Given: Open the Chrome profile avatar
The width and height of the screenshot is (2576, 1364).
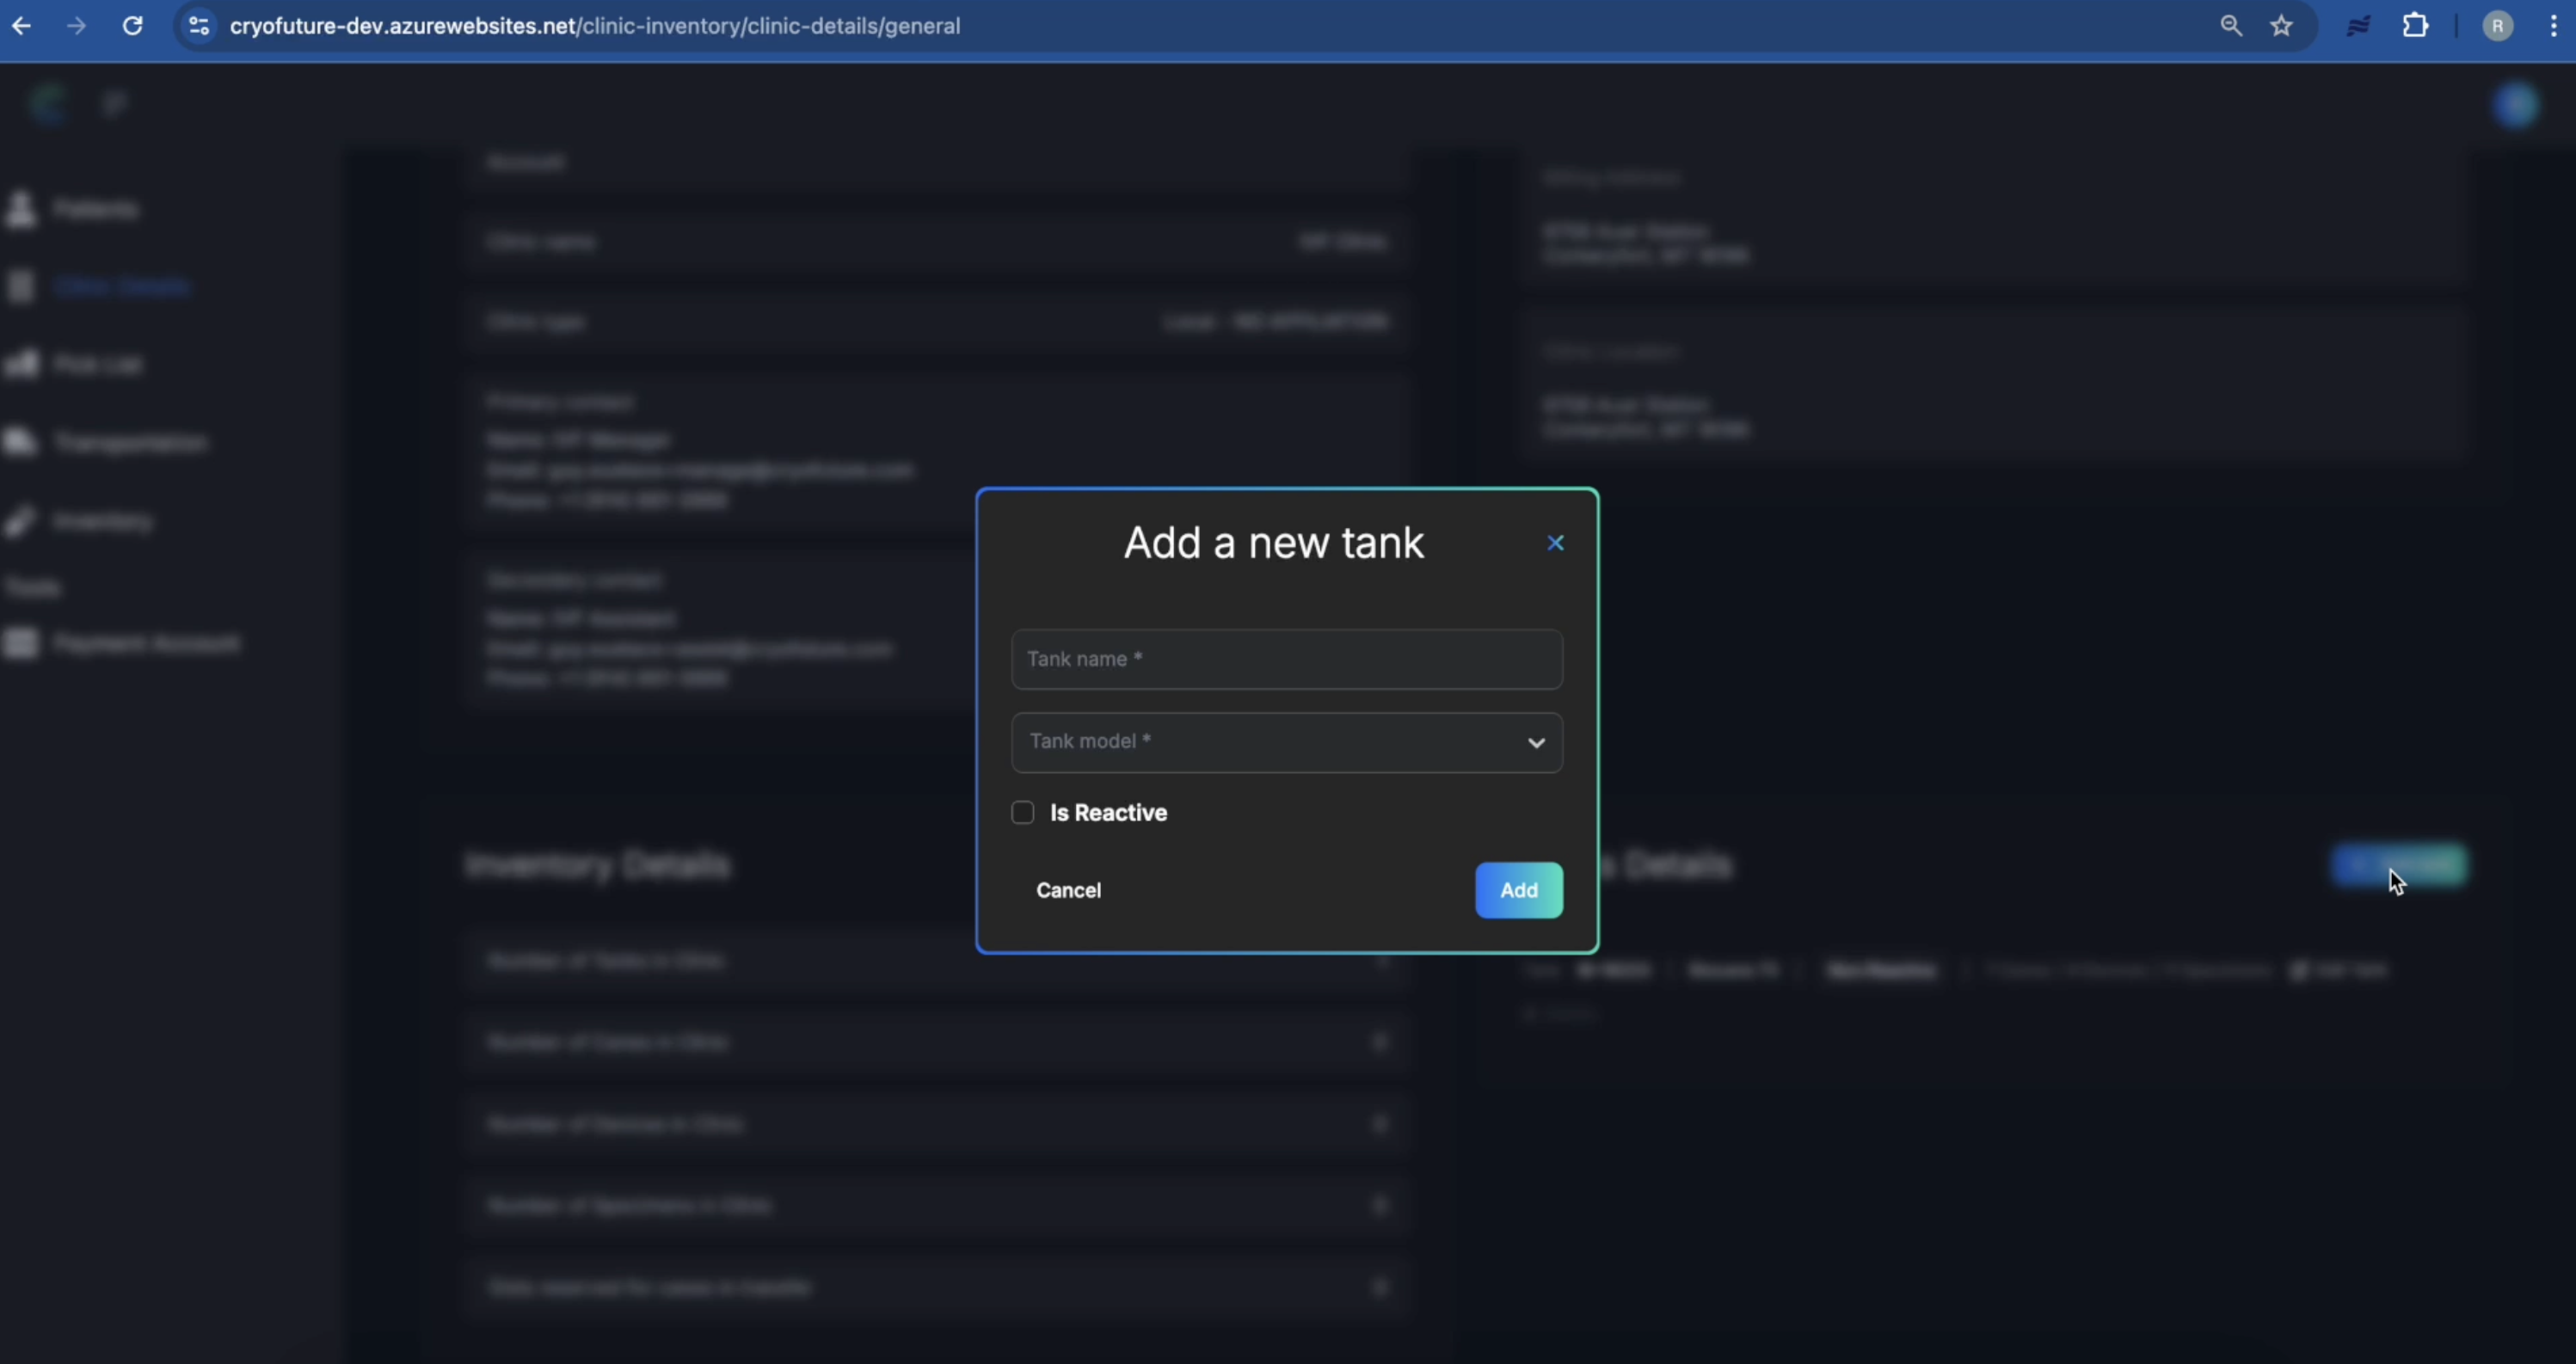Looking at the screenshot, I should [x=2497, y=26].
